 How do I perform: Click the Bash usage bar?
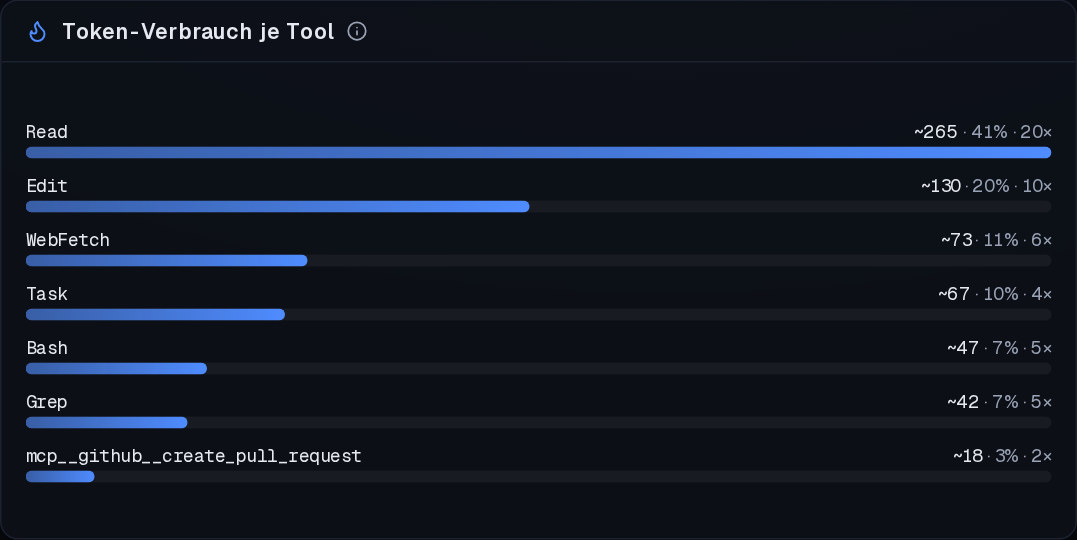point(538,369)
